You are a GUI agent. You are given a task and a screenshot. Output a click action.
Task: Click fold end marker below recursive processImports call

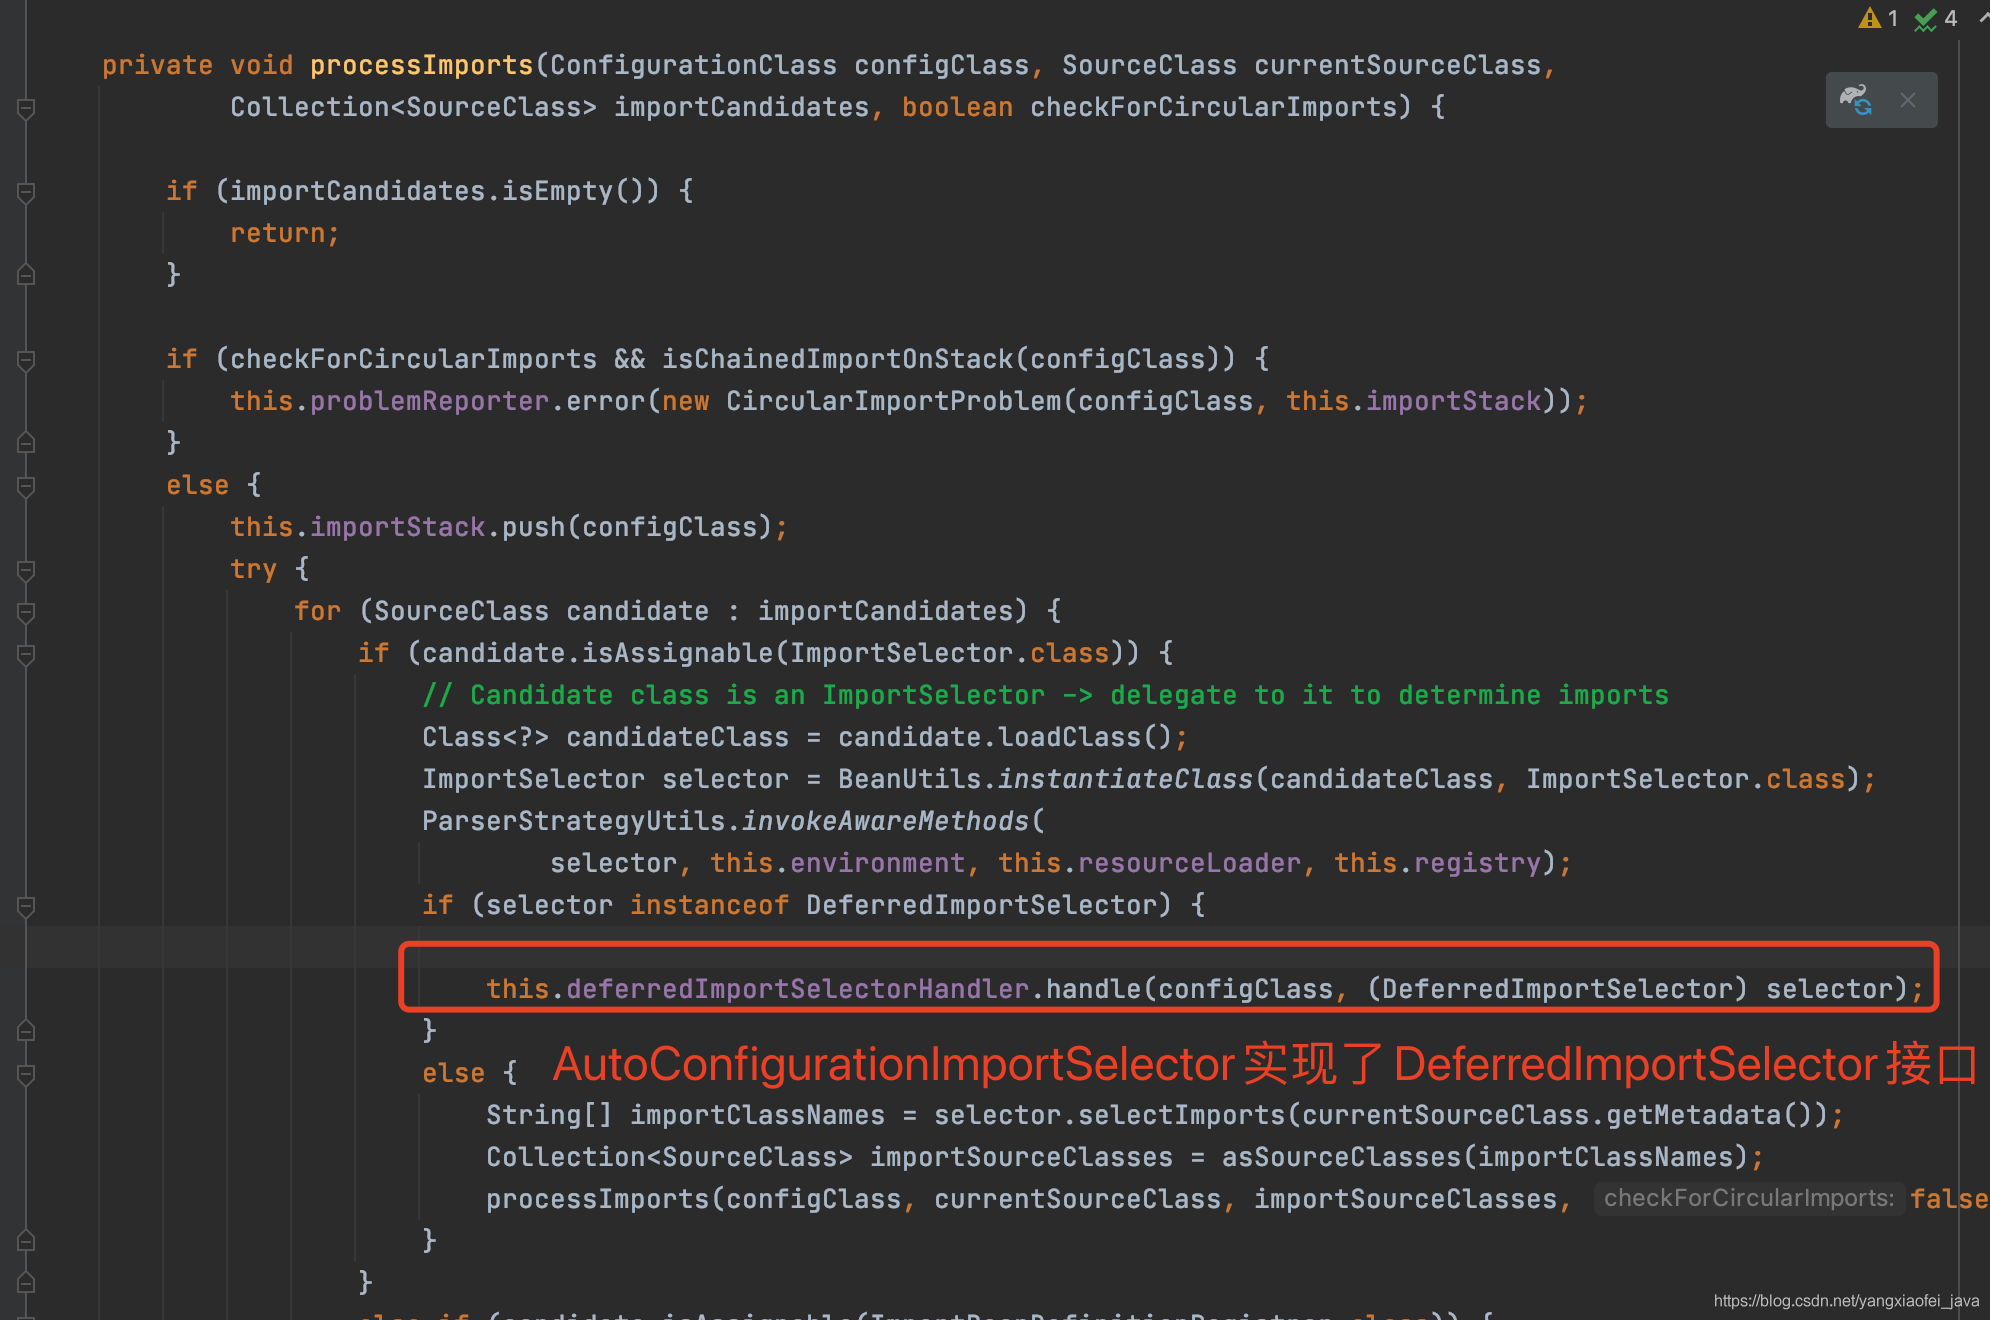pos(27,1241)
